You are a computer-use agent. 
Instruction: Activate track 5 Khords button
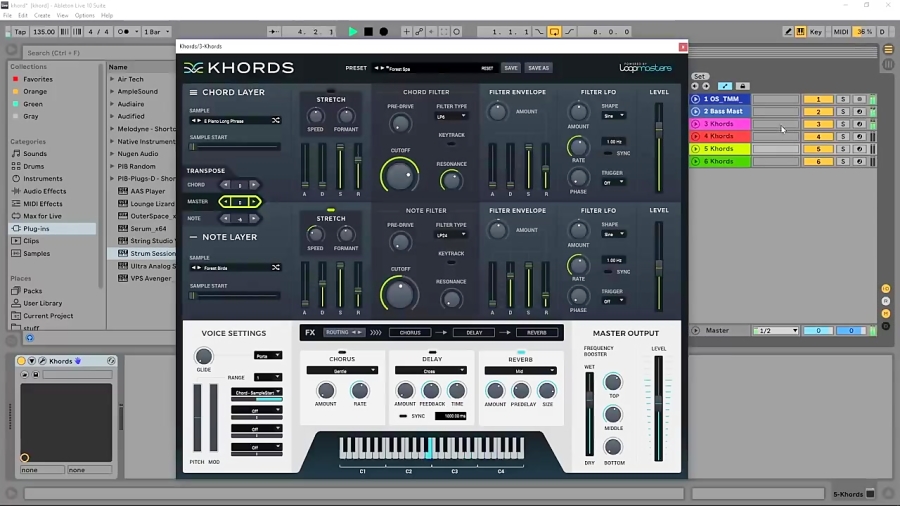818,149
